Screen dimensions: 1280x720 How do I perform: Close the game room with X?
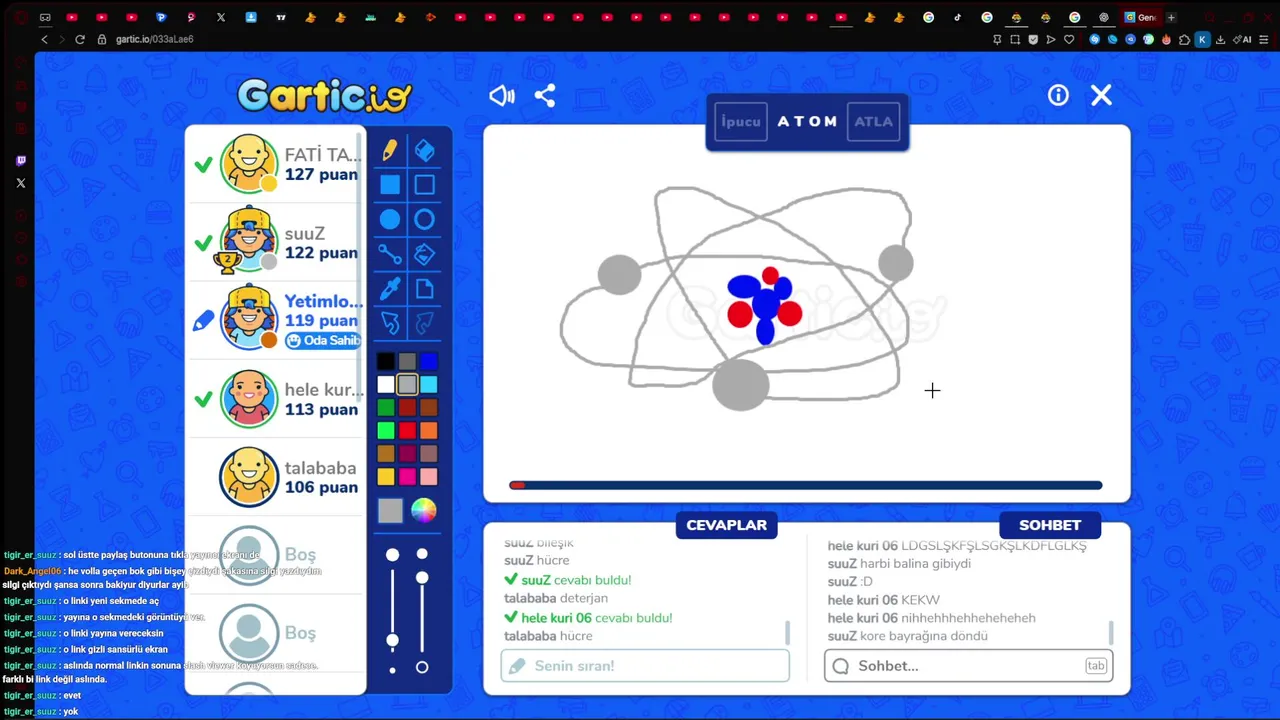tap(1101, 95)
